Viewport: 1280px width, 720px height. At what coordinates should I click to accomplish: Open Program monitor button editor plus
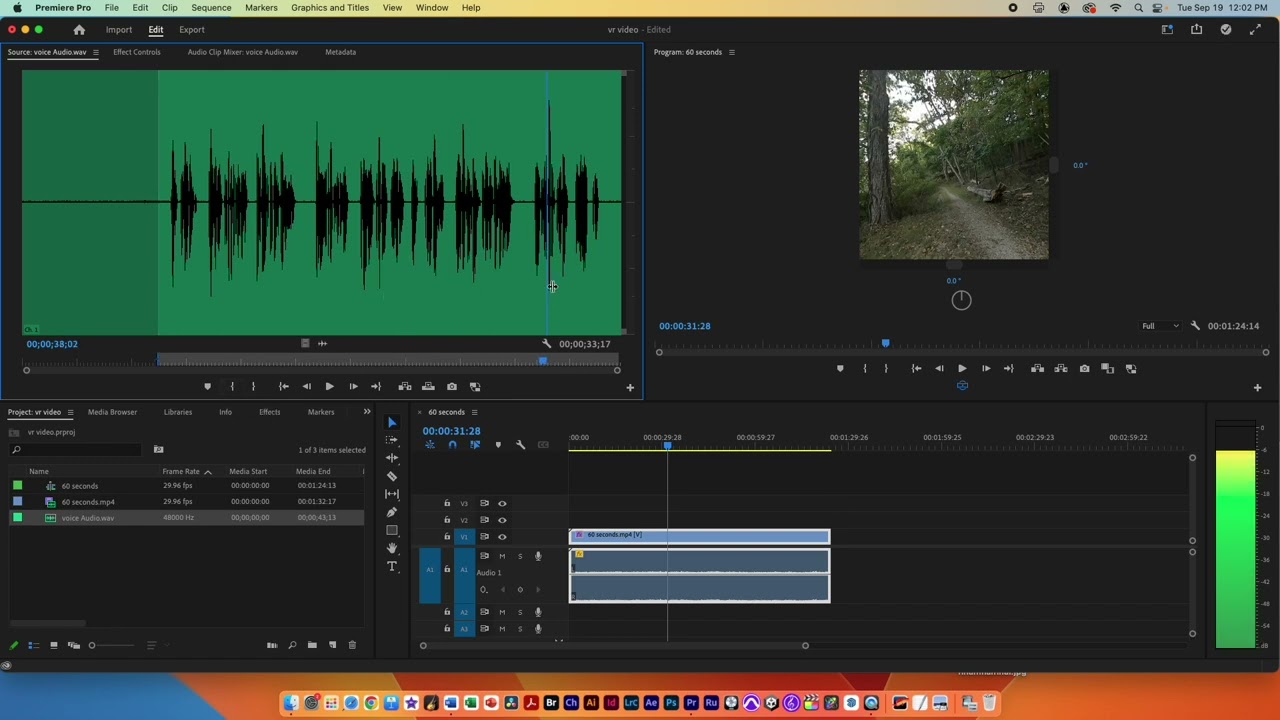pyautogui.click(x=1257, y=387)
